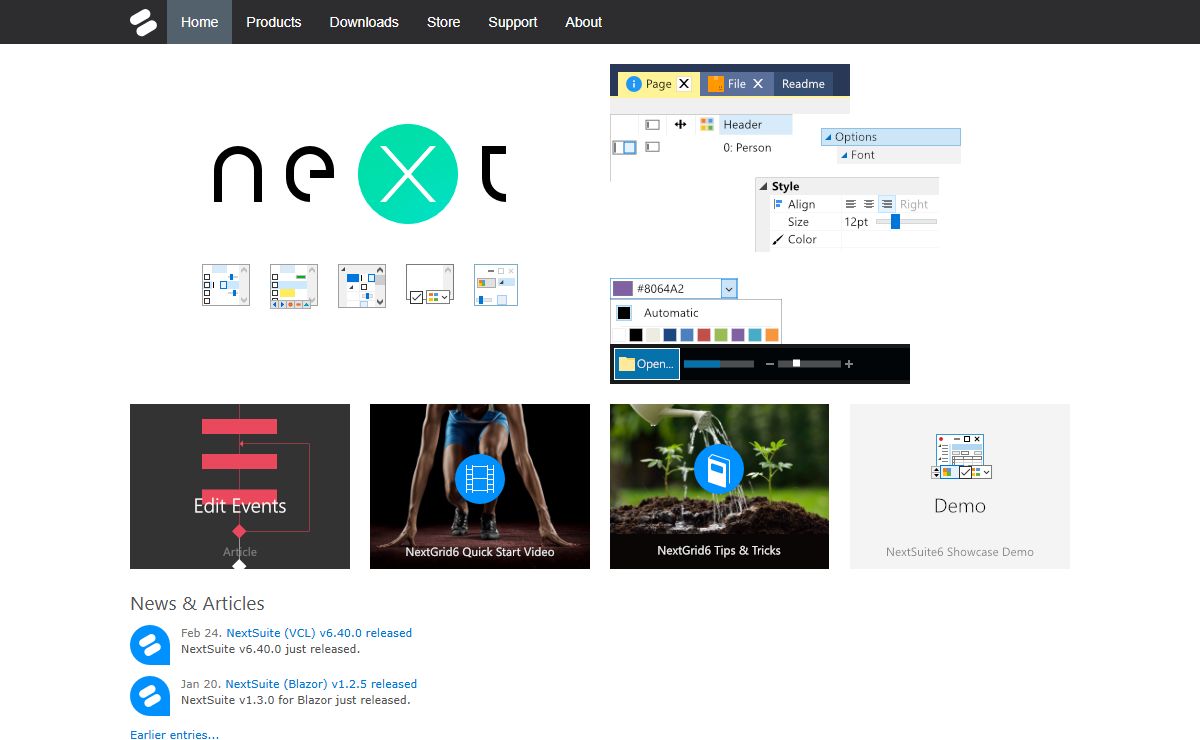The height and width of the screenshot is (740, 1200).
Task: Pick the orange color swatch in the palette
Action: click(772, 335)
